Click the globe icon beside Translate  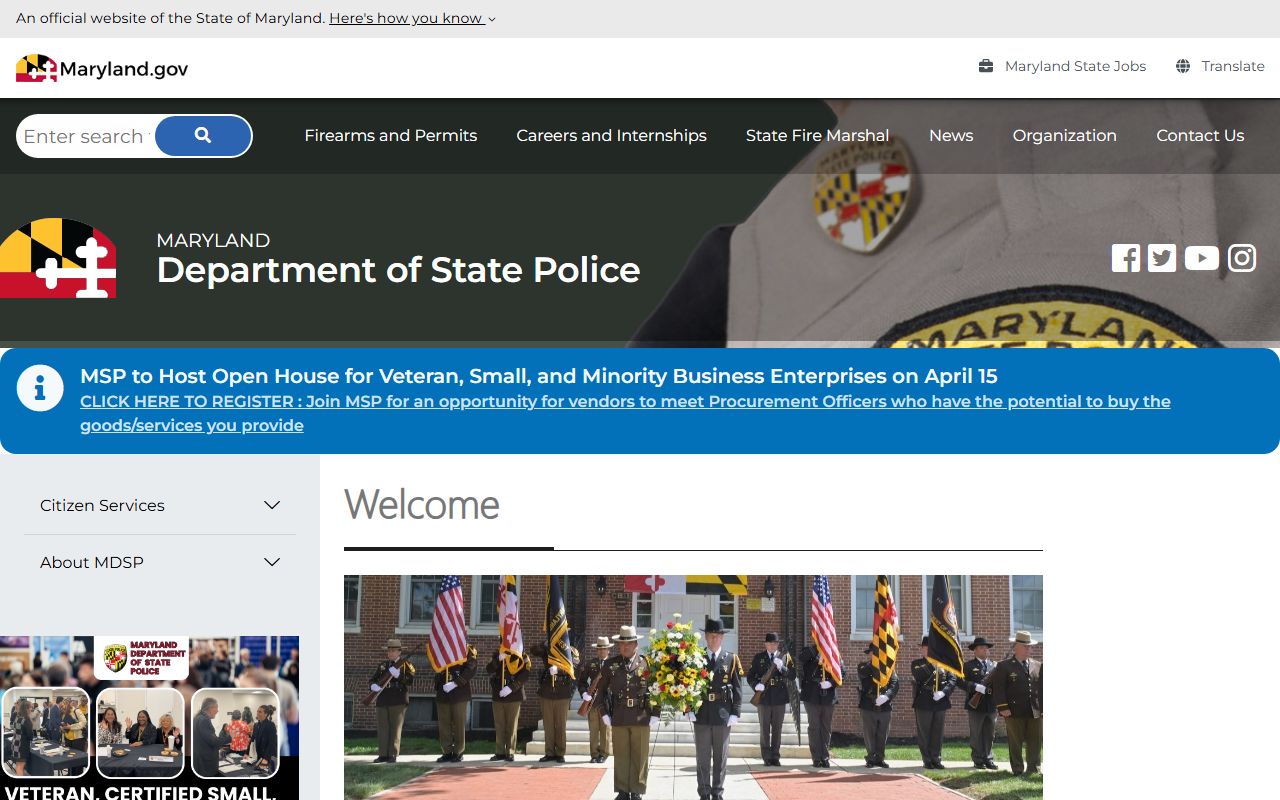(1183, 66)
